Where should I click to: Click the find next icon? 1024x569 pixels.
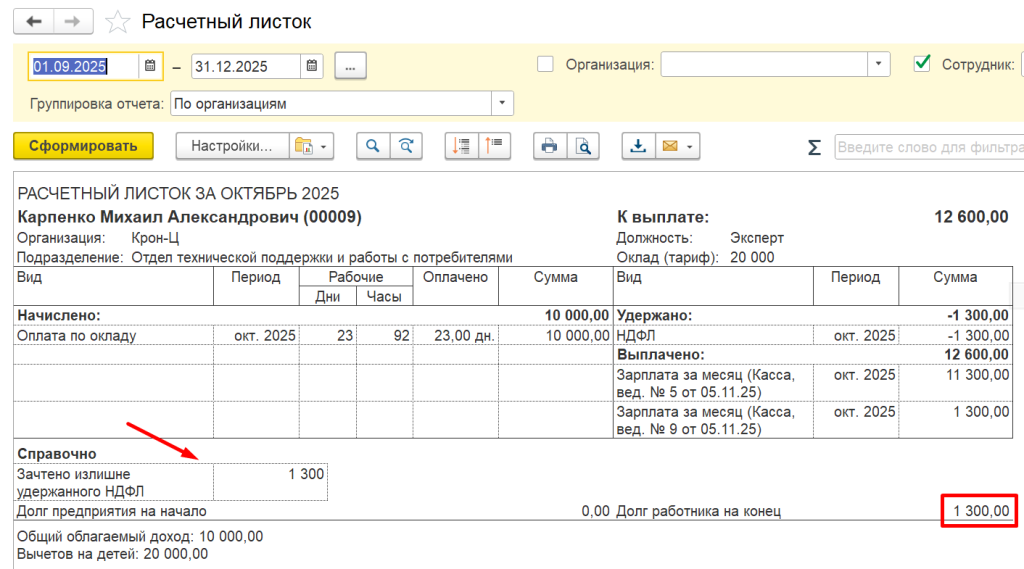click(x=406, y=146)
